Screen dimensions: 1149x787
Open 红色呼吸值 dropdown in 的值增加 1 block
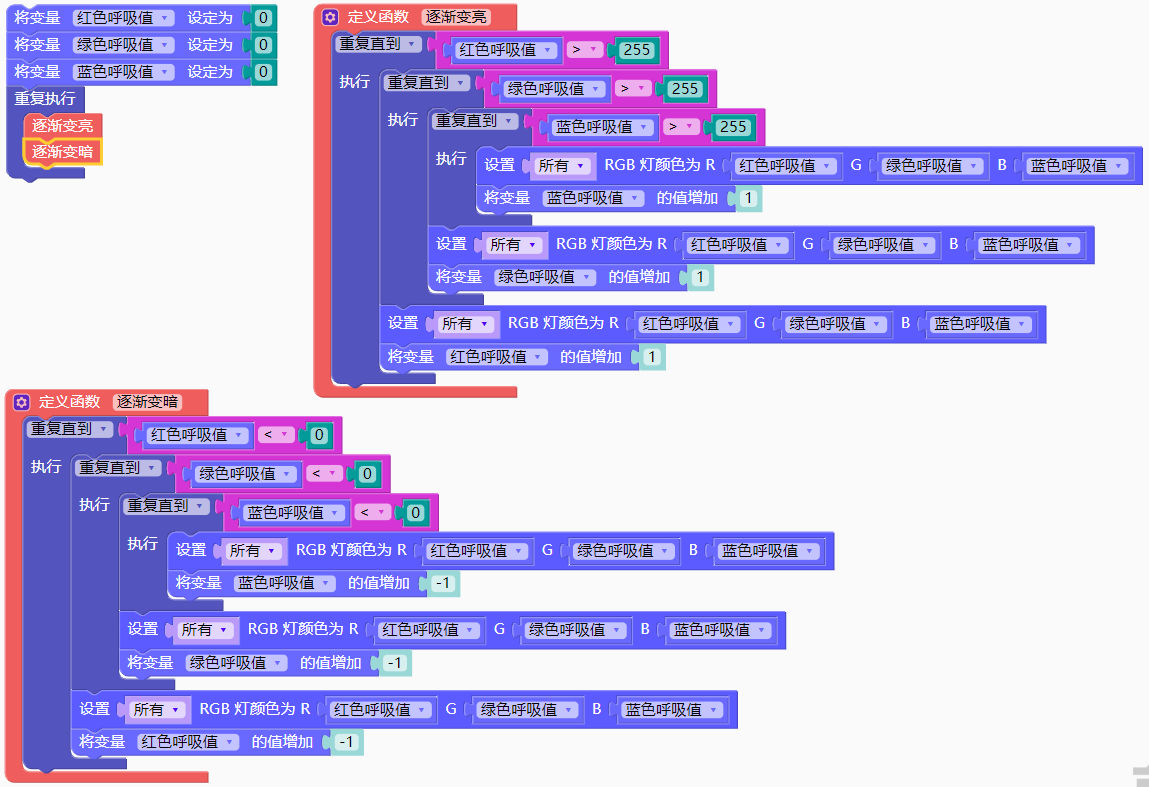tap(496, 357)
